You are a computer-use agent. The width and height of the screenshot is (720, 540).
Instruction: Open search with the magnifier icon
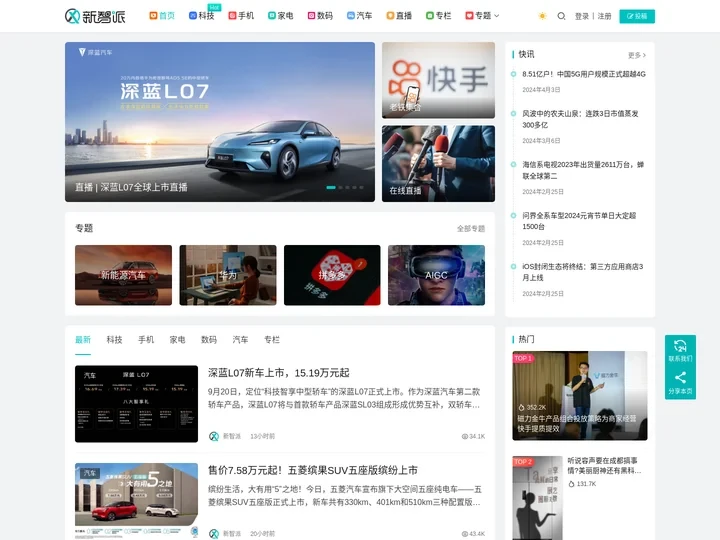(561, 16)
